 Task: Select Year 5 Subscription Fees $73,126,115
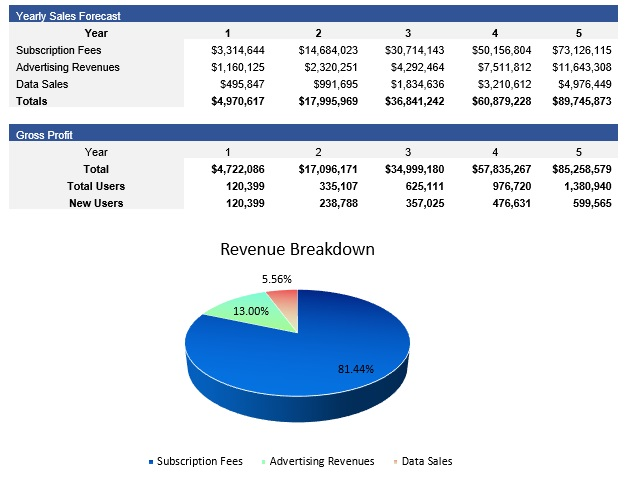(582, 50)
